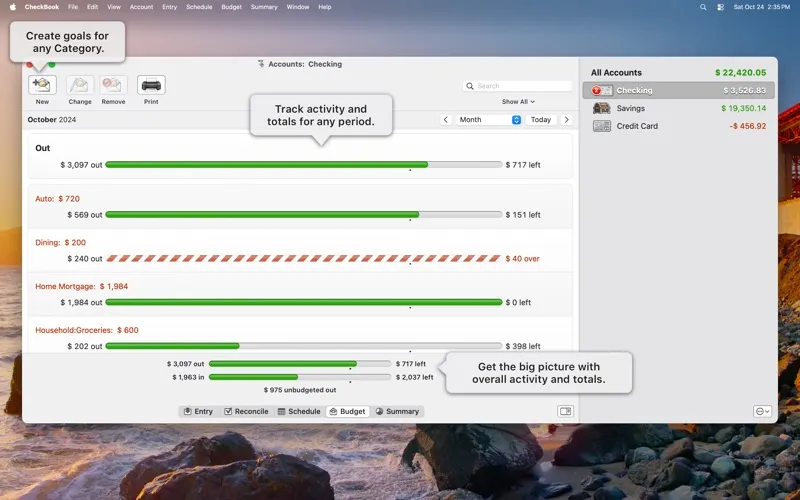
Task: Expand the Show All dropdown
Action: [518, 102]
